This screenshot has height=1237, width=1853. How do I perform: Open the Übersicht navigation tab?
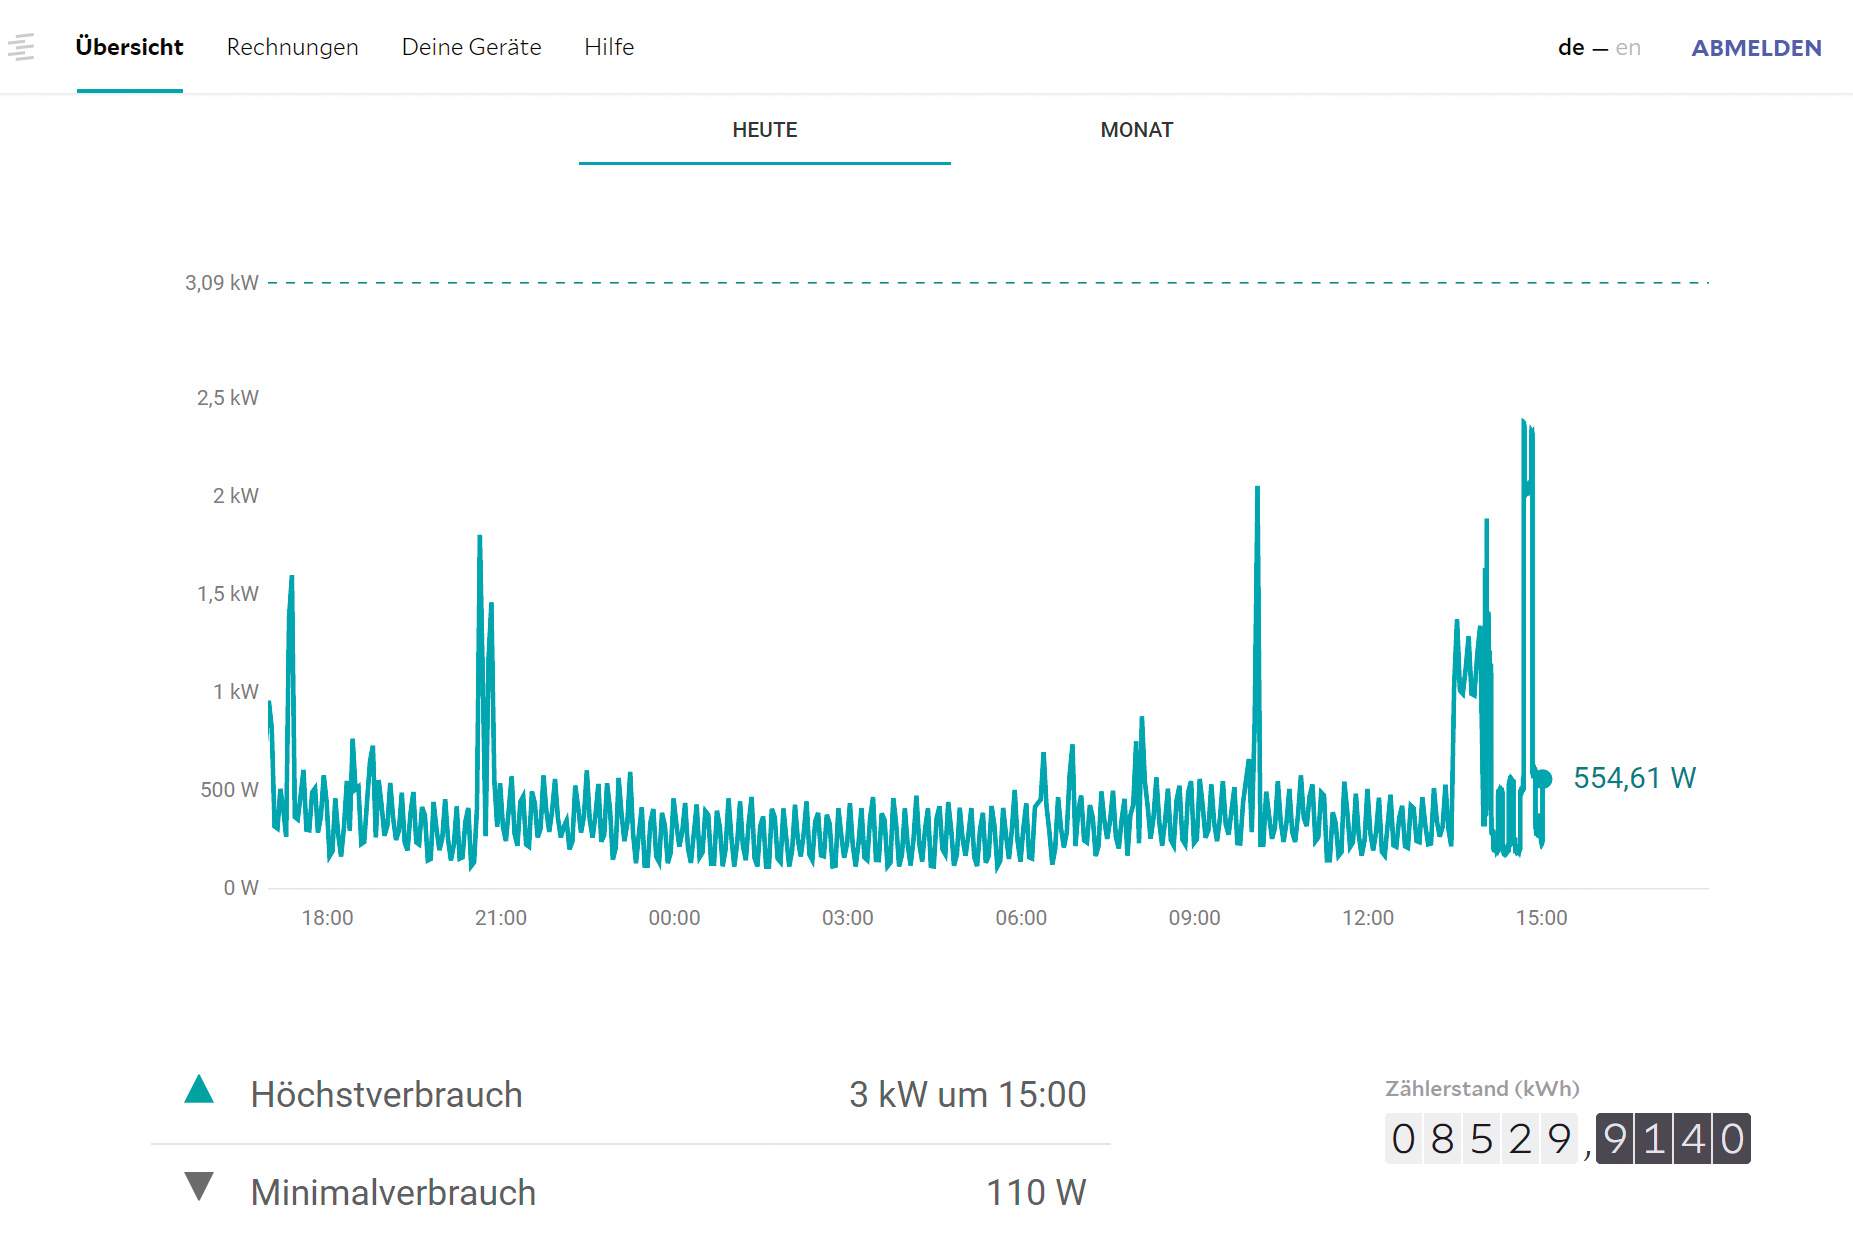129,47
